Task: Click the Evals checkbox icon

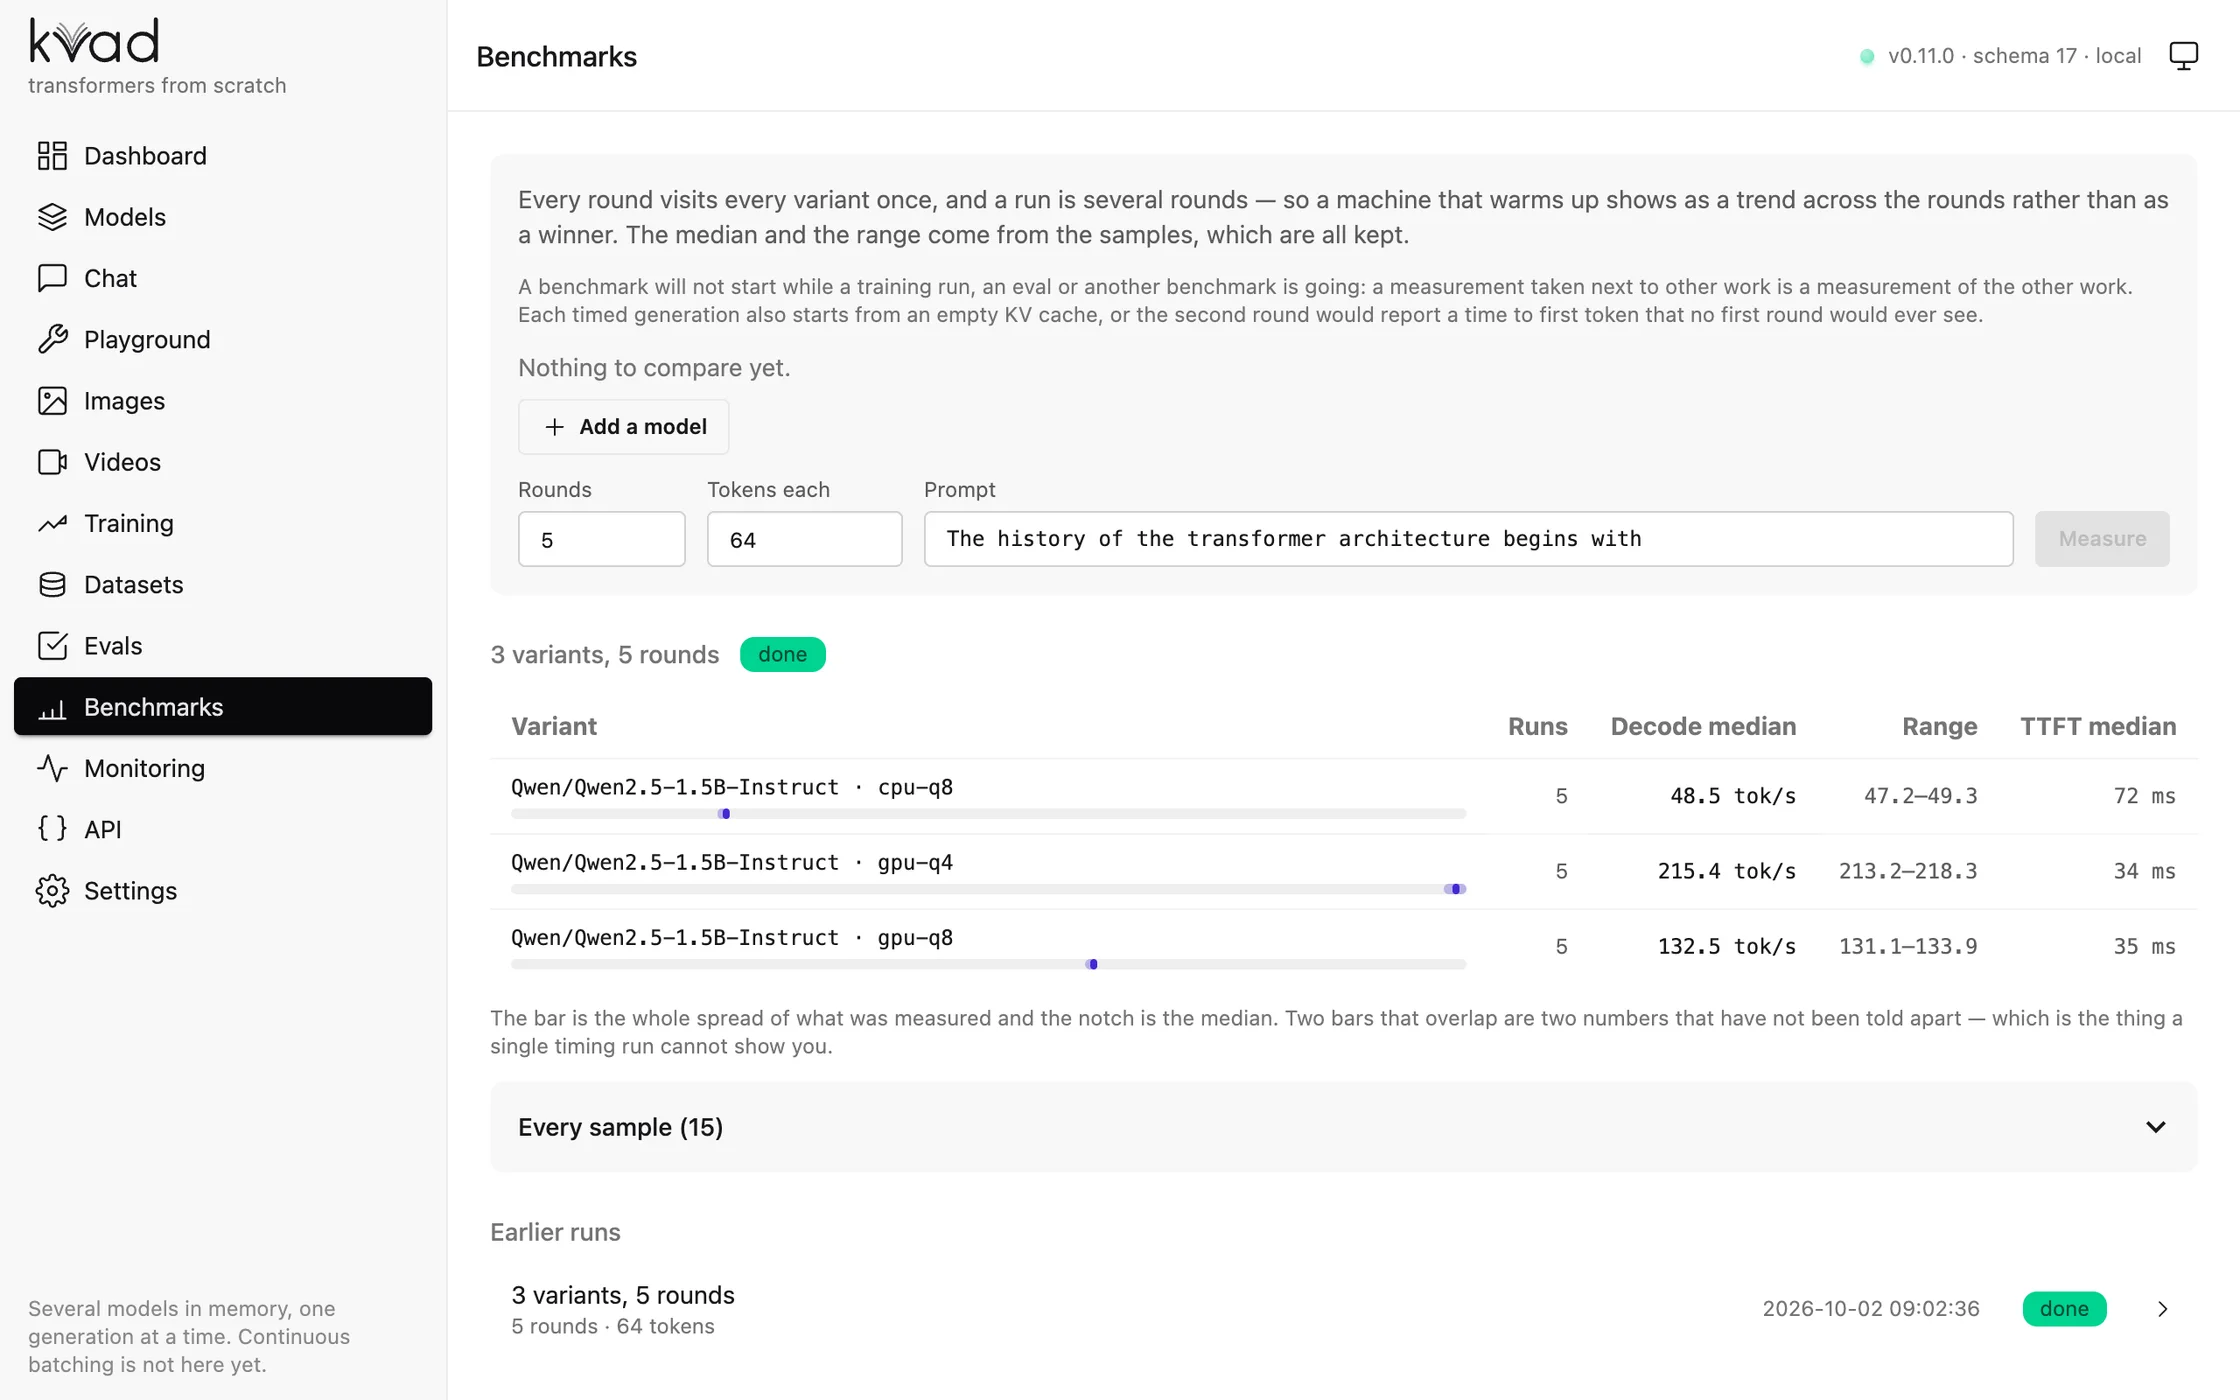Action: (52, 646)
